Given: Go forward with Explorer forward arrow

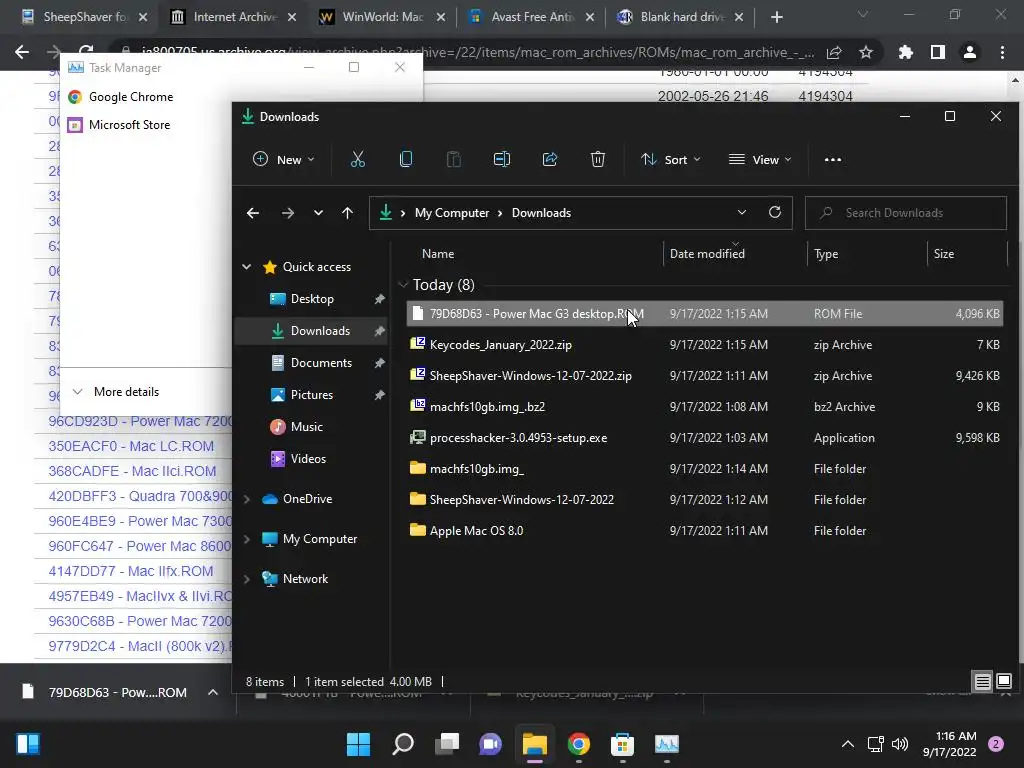Looking at the screenshot, I should (287, 213).
